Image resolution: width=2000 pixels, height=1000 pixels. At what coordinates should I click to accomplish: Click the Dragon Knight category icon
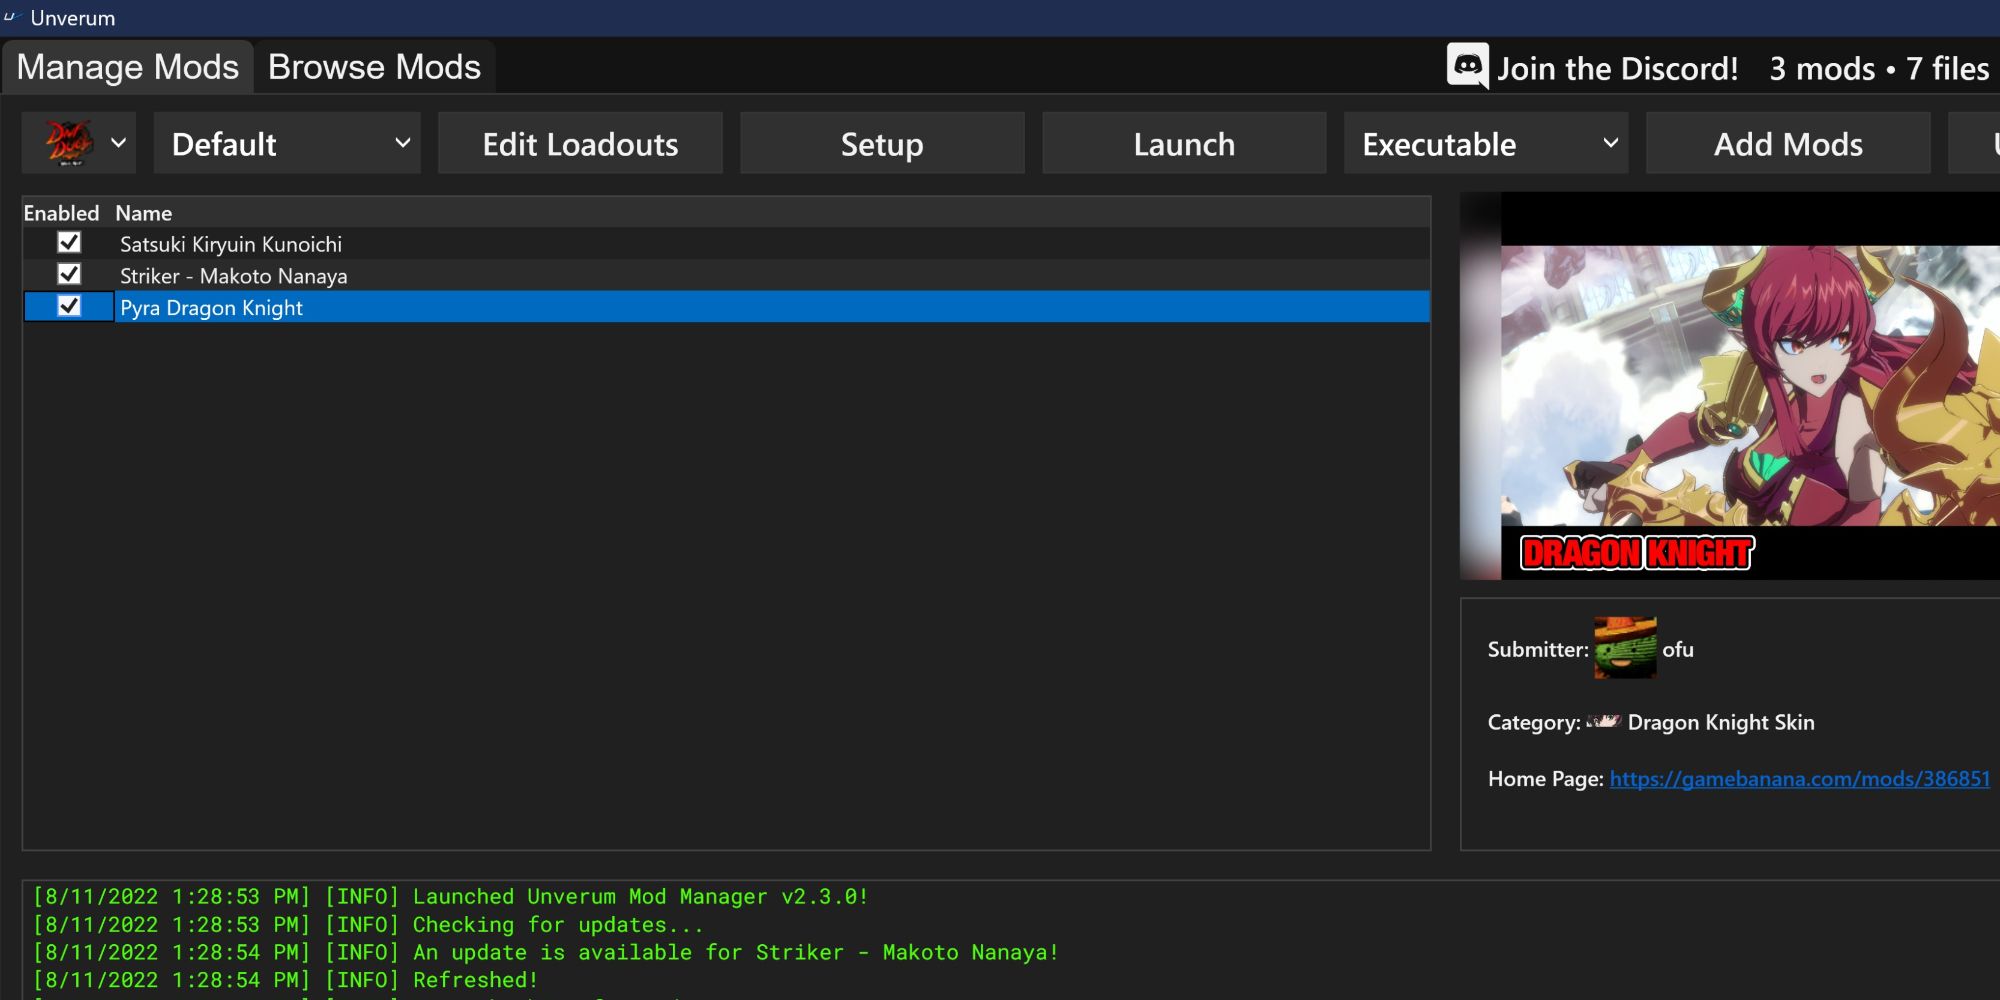coord(1603,721)
